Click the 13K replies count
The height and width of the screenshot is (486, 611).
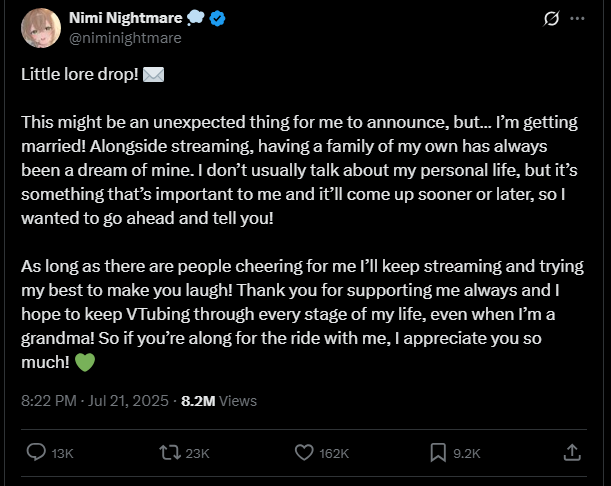63,454
